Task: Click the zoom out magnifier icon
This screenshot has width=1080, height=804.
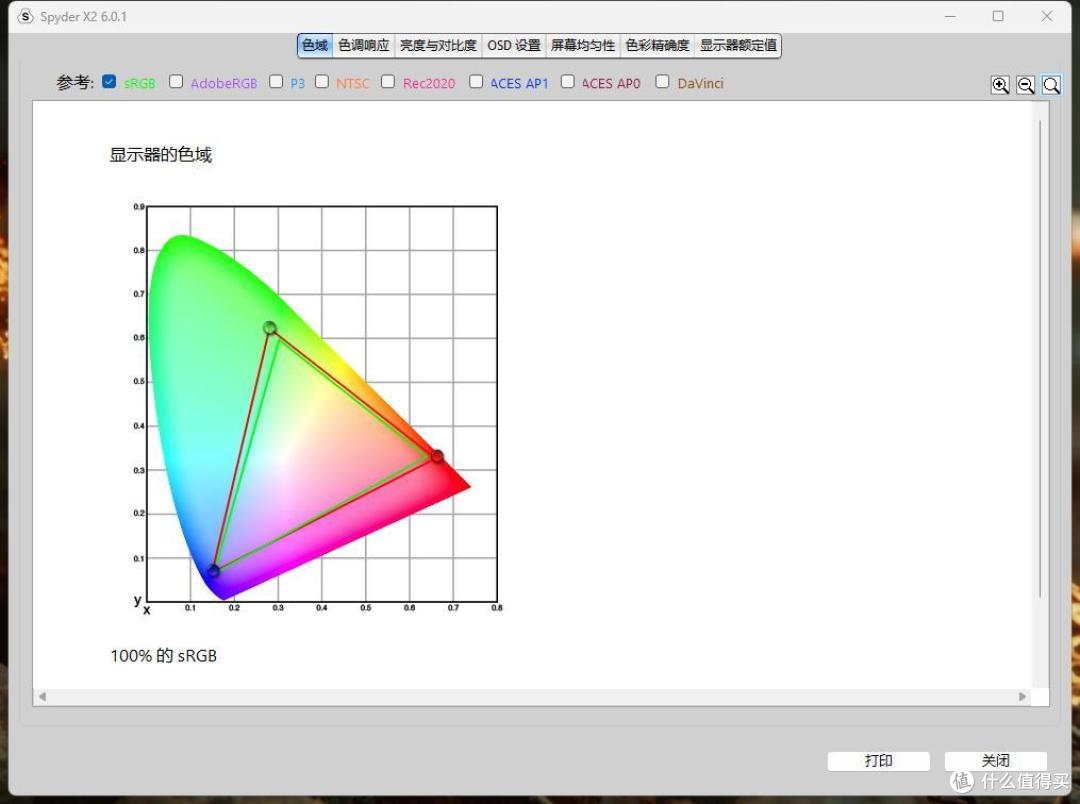Action: [1026, 85]
